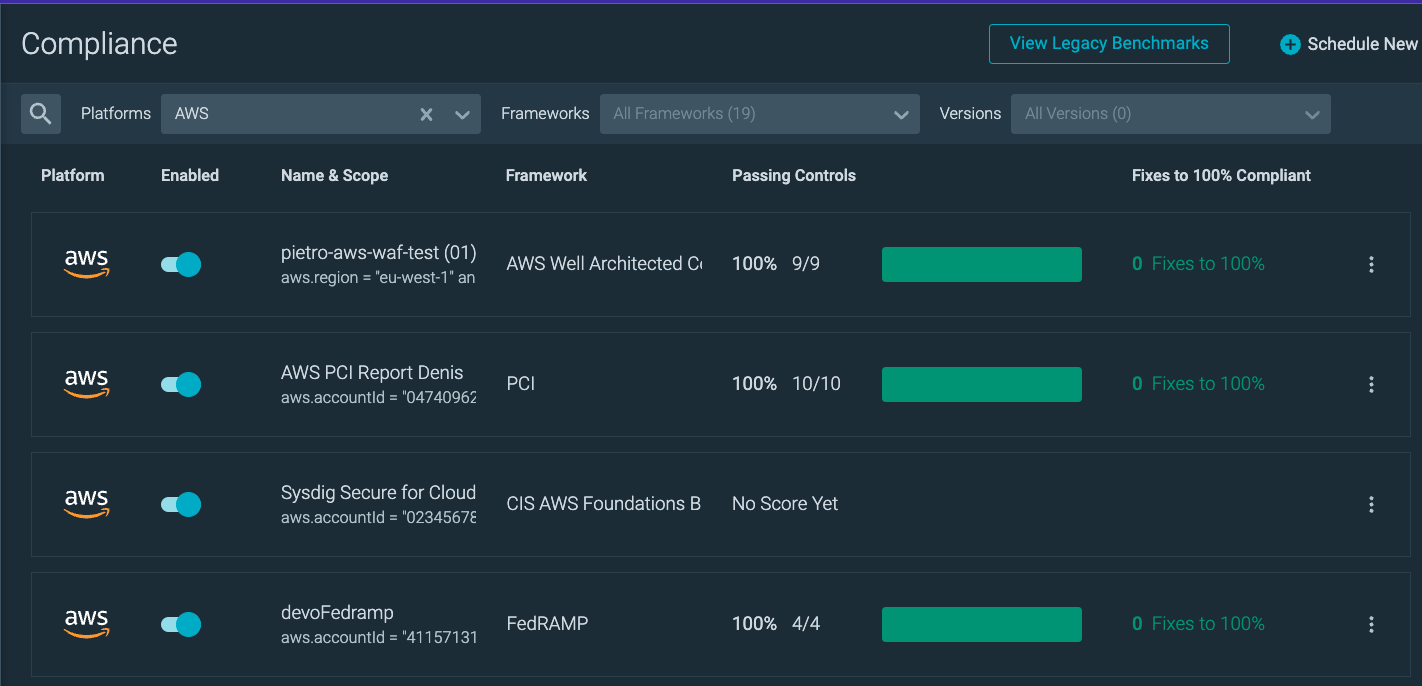Open kebab menu for AWS PCI Report Denis
Image resolution: width=1422 pixels, height=686 pixels.
[x=1371, y=384]
